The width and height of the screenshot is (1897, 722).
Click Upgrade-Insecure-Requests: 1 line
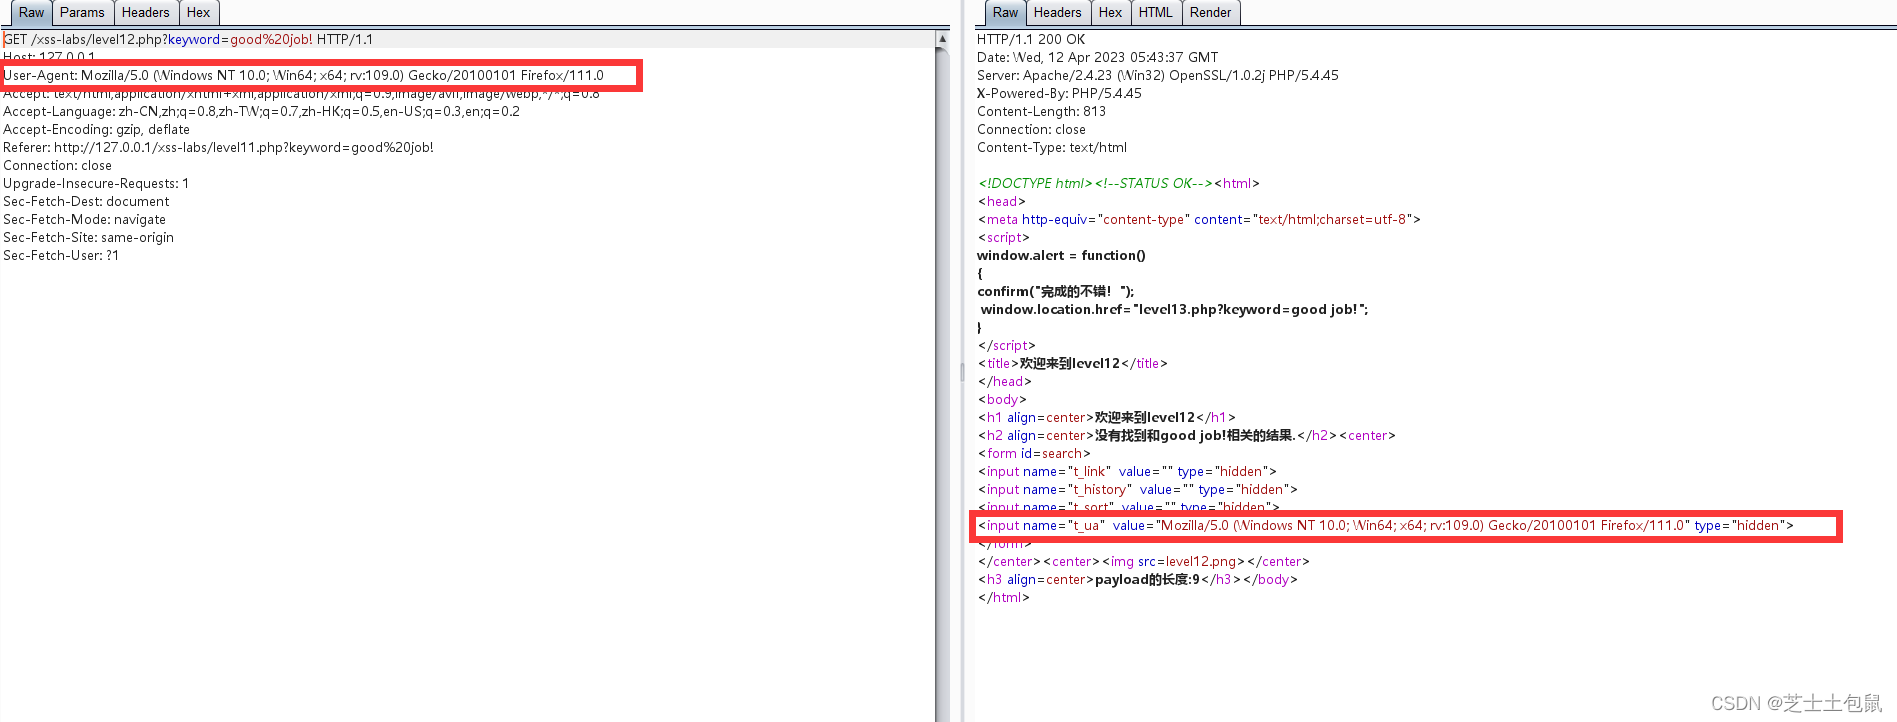tap(96, 184)
